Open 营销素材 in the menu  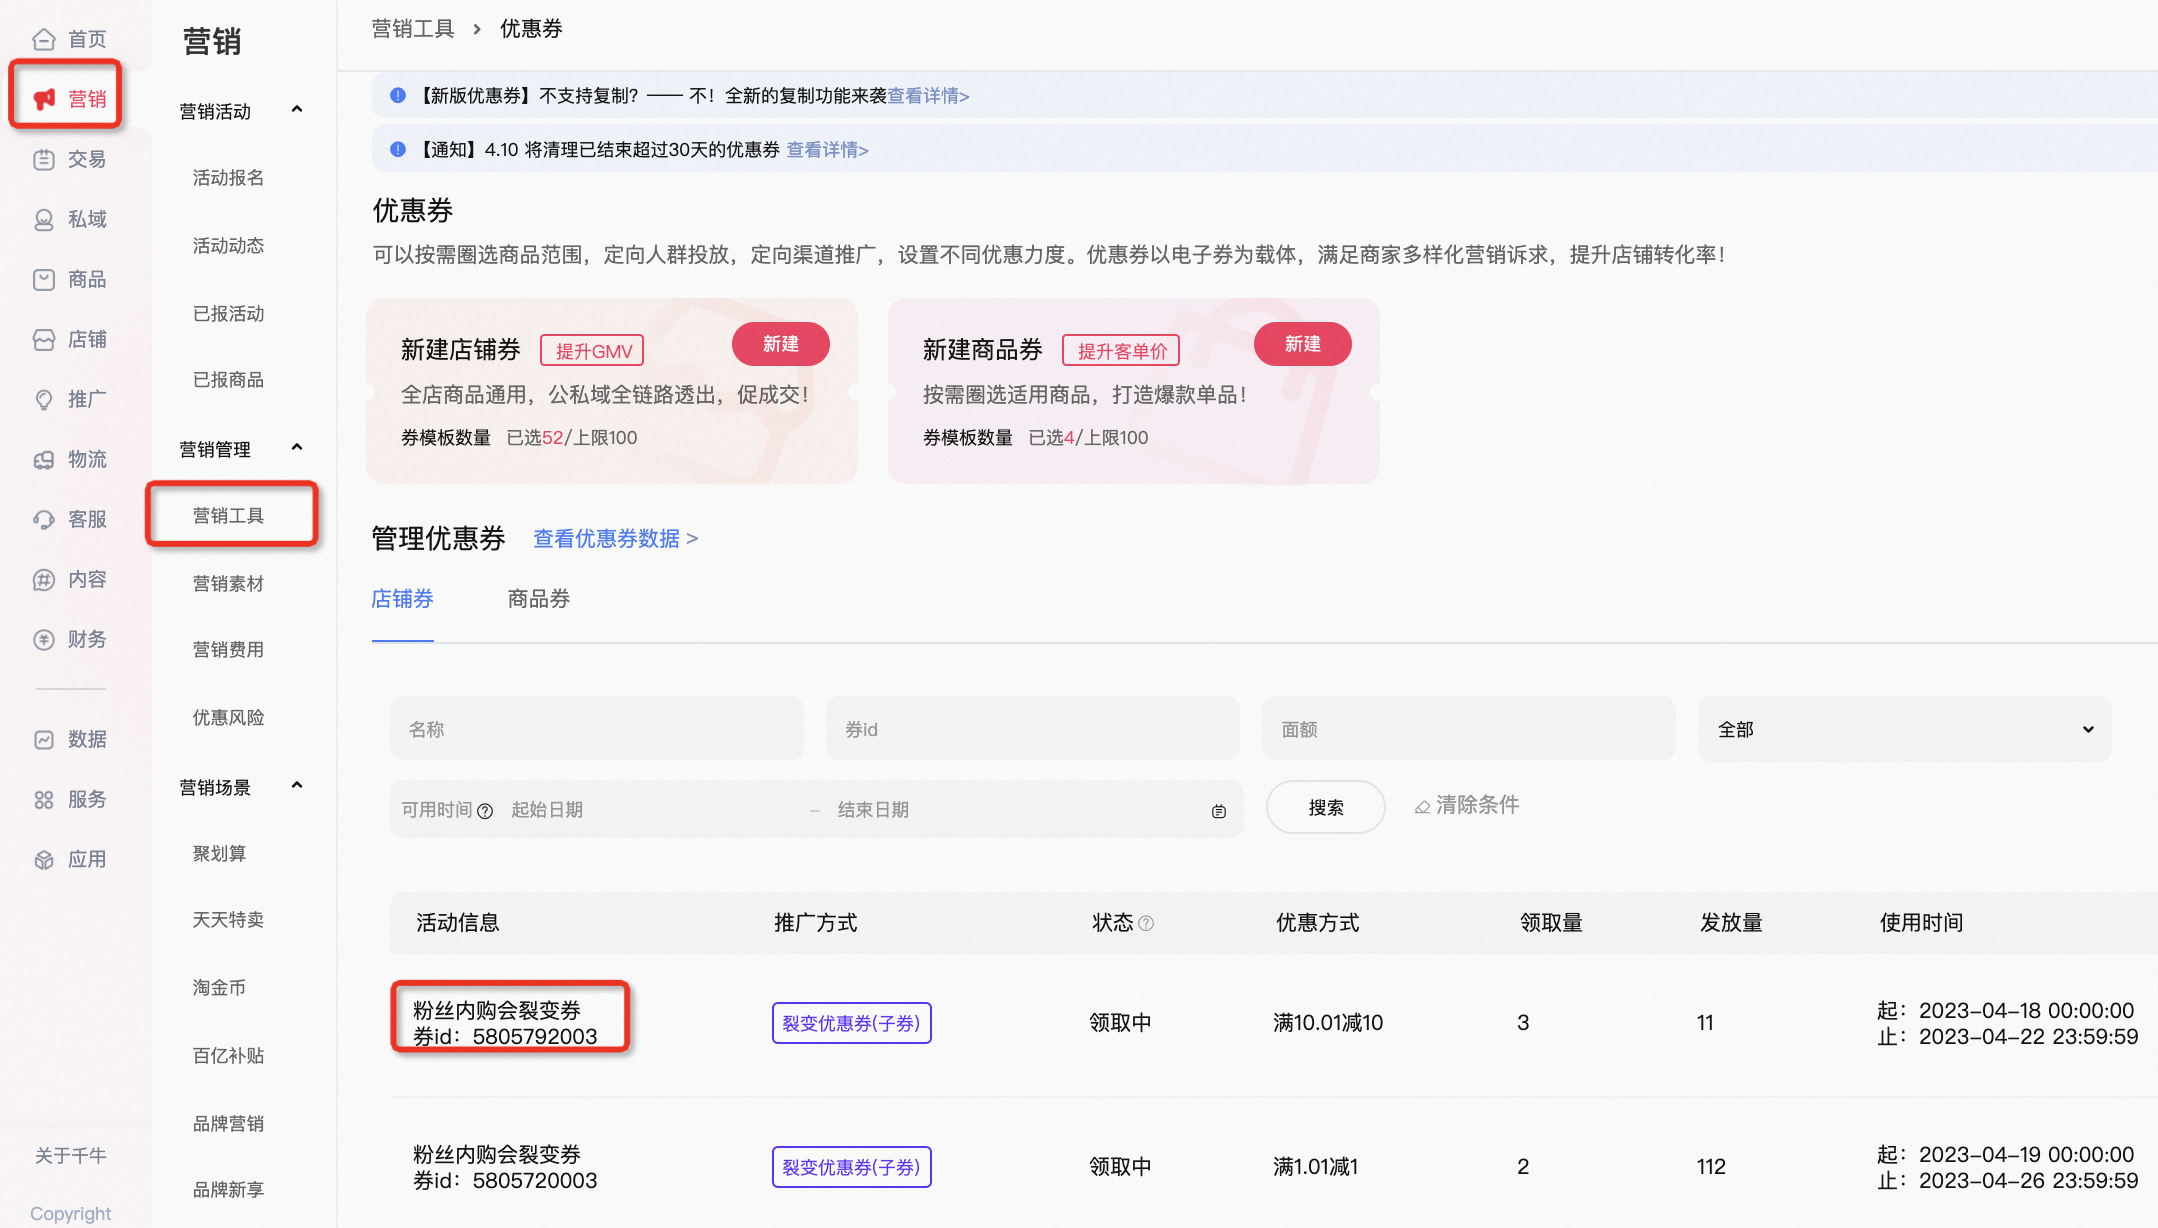pyautogui.click(x=228, y=584)
